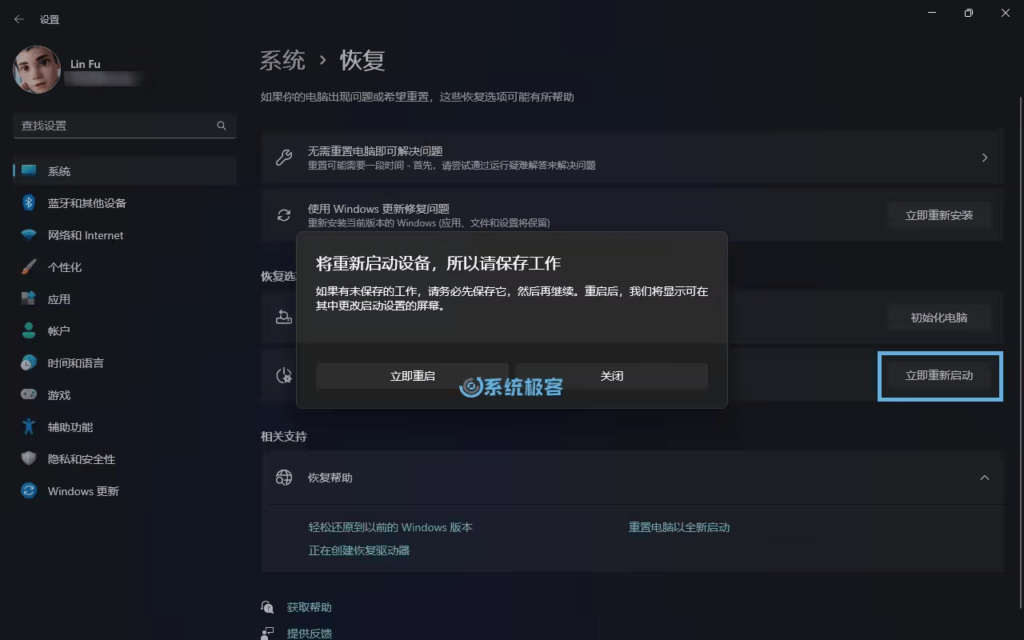Click the Accessibility figure icon
Image resolution: width=1024 pixels, height=640 pixels.
29,427
